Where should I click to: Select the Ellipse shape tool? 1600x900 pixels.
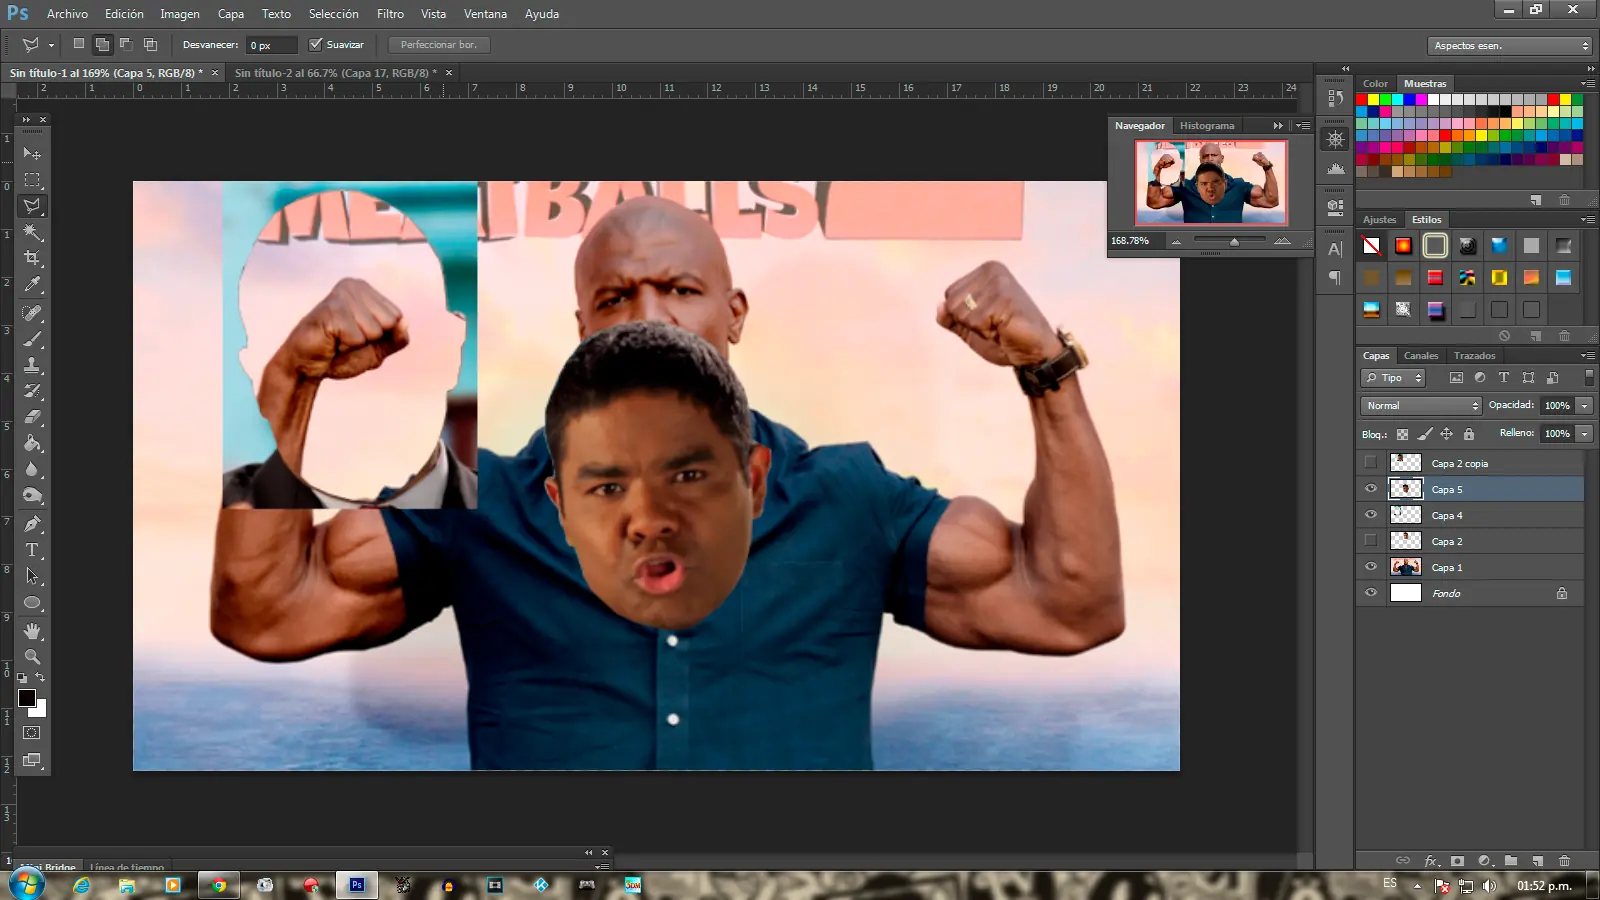(32, 602)
